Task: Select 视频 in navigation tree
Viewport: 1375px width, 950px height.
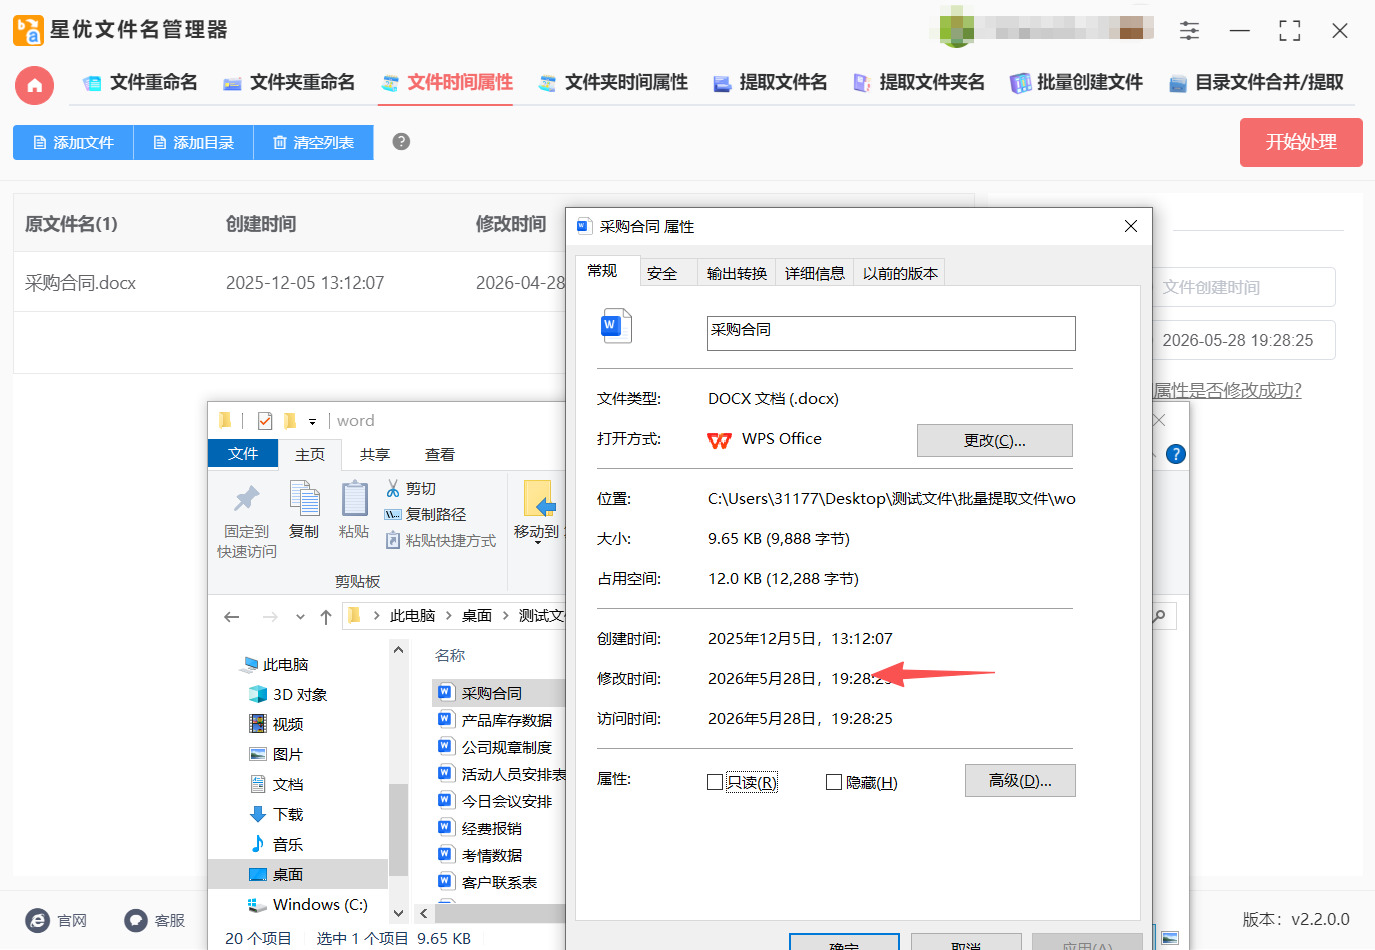Action: click(275, 725)
